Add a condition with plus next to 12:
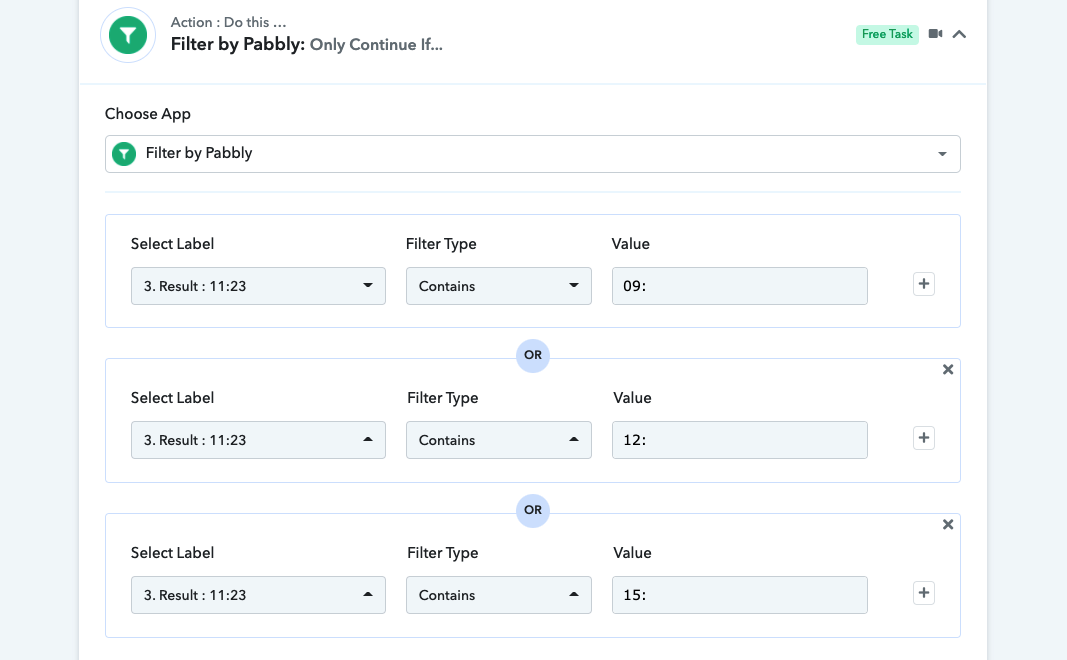The width and height of the screenshot is (1067, 660). pos(923,438)
